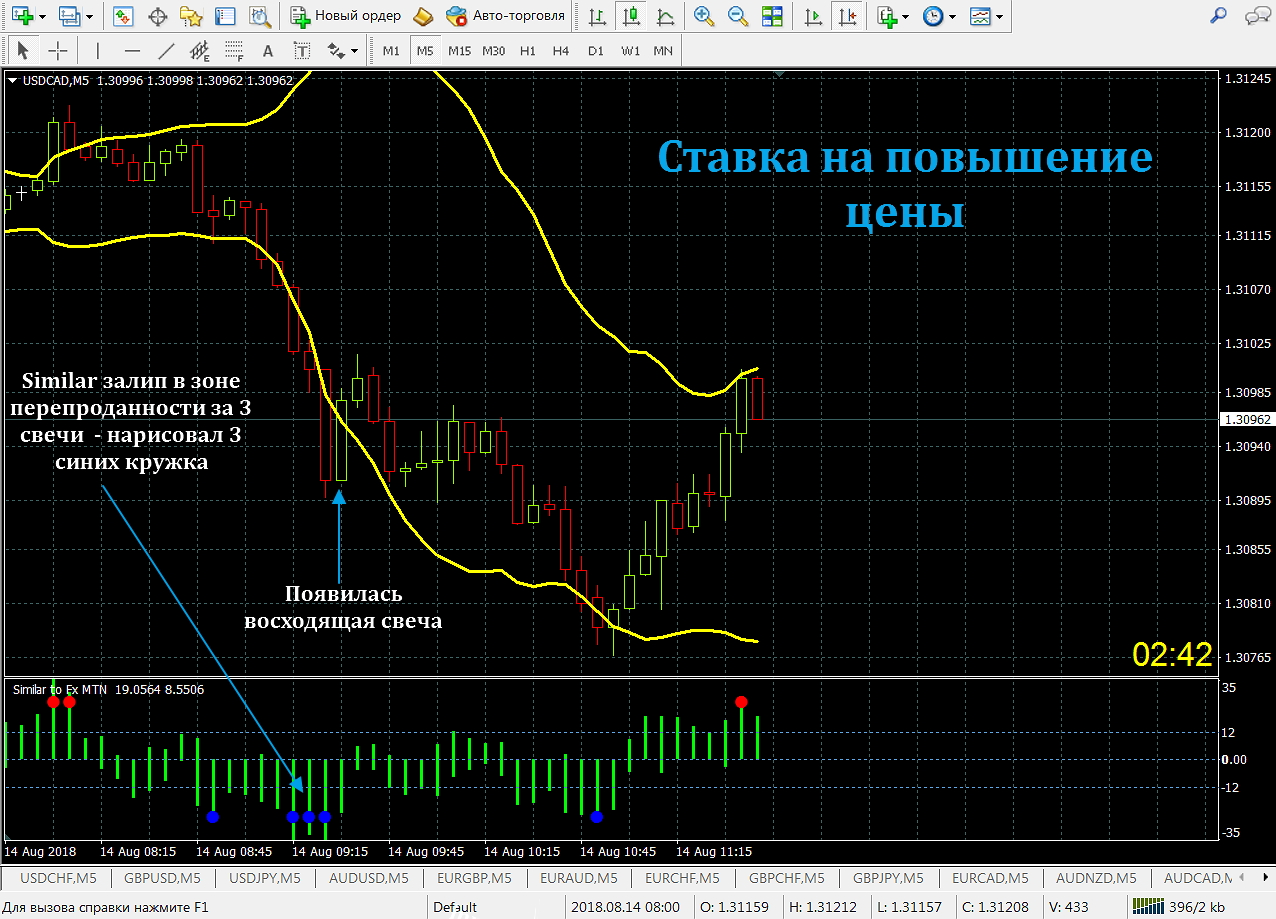
Task: Switch timeframe to H1
Action: [528, 50]
